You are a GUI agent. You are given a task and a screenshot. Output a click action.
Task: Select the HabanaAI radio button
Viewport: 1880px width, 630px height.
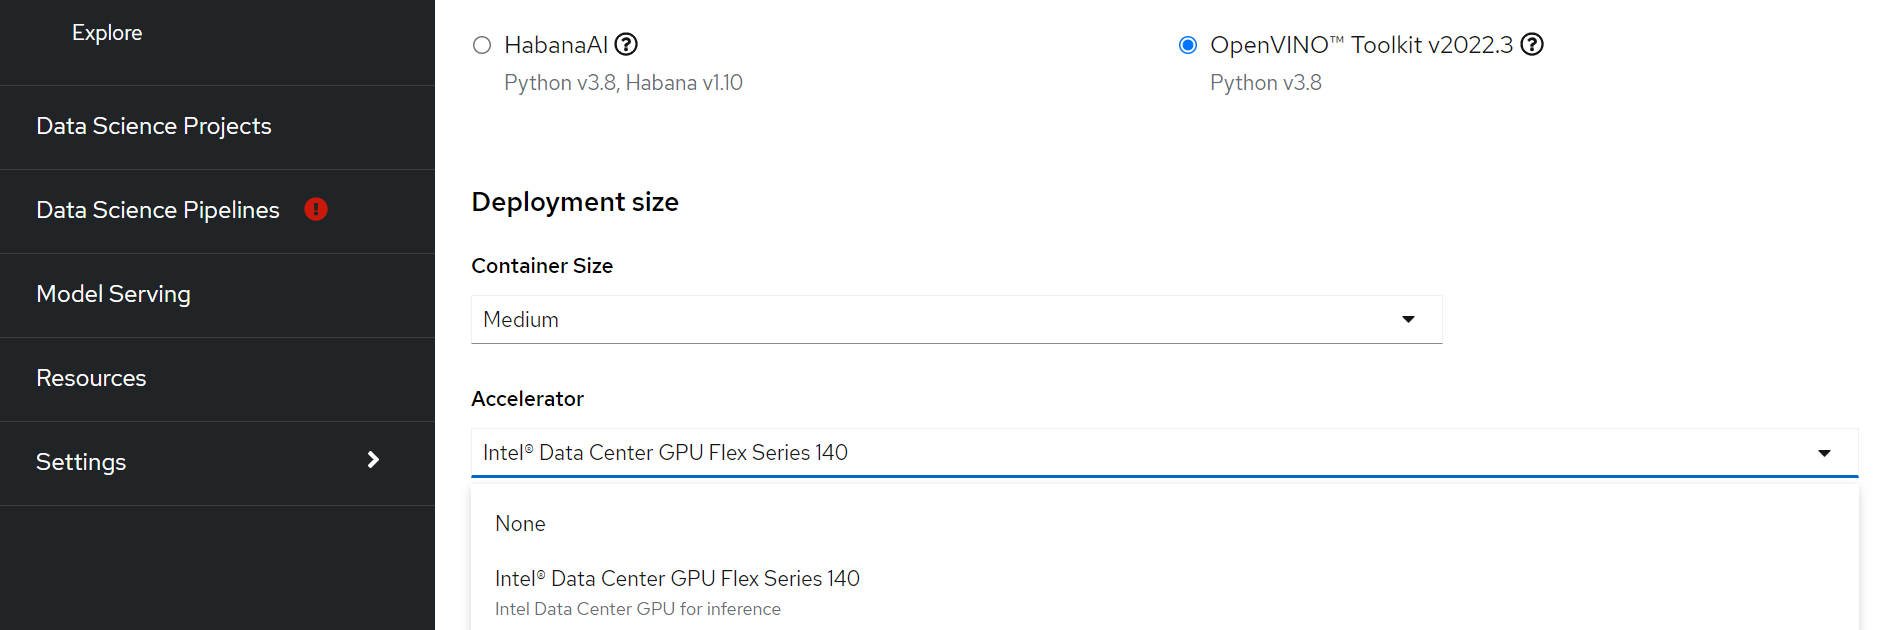point(482,45)
